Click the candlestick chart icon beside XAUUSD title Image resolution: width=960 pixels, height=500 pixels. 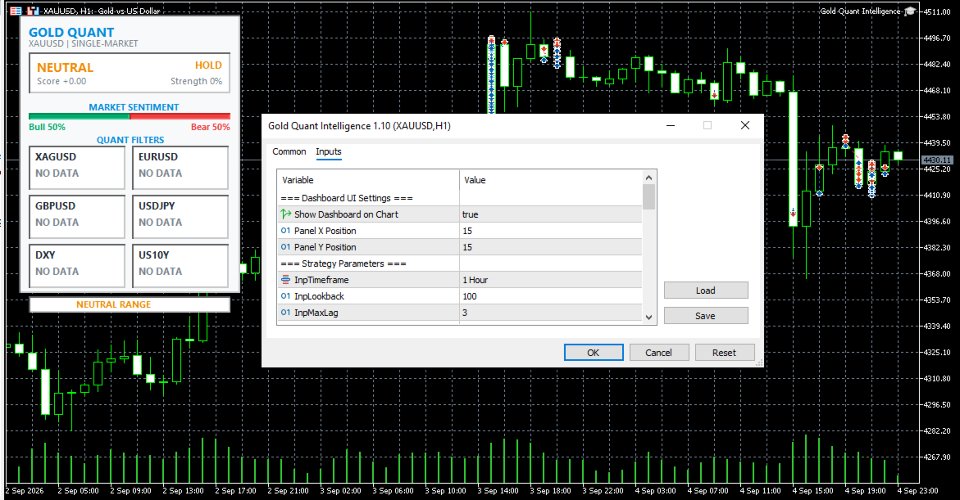pyautogui.click(x=32, y=11)
